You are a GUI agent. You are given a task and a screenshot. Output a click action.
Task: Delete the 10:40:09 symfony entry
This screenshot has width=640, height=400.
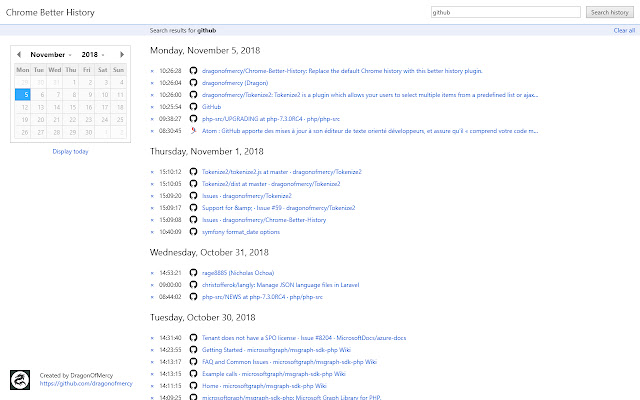[x=152, y=232]
